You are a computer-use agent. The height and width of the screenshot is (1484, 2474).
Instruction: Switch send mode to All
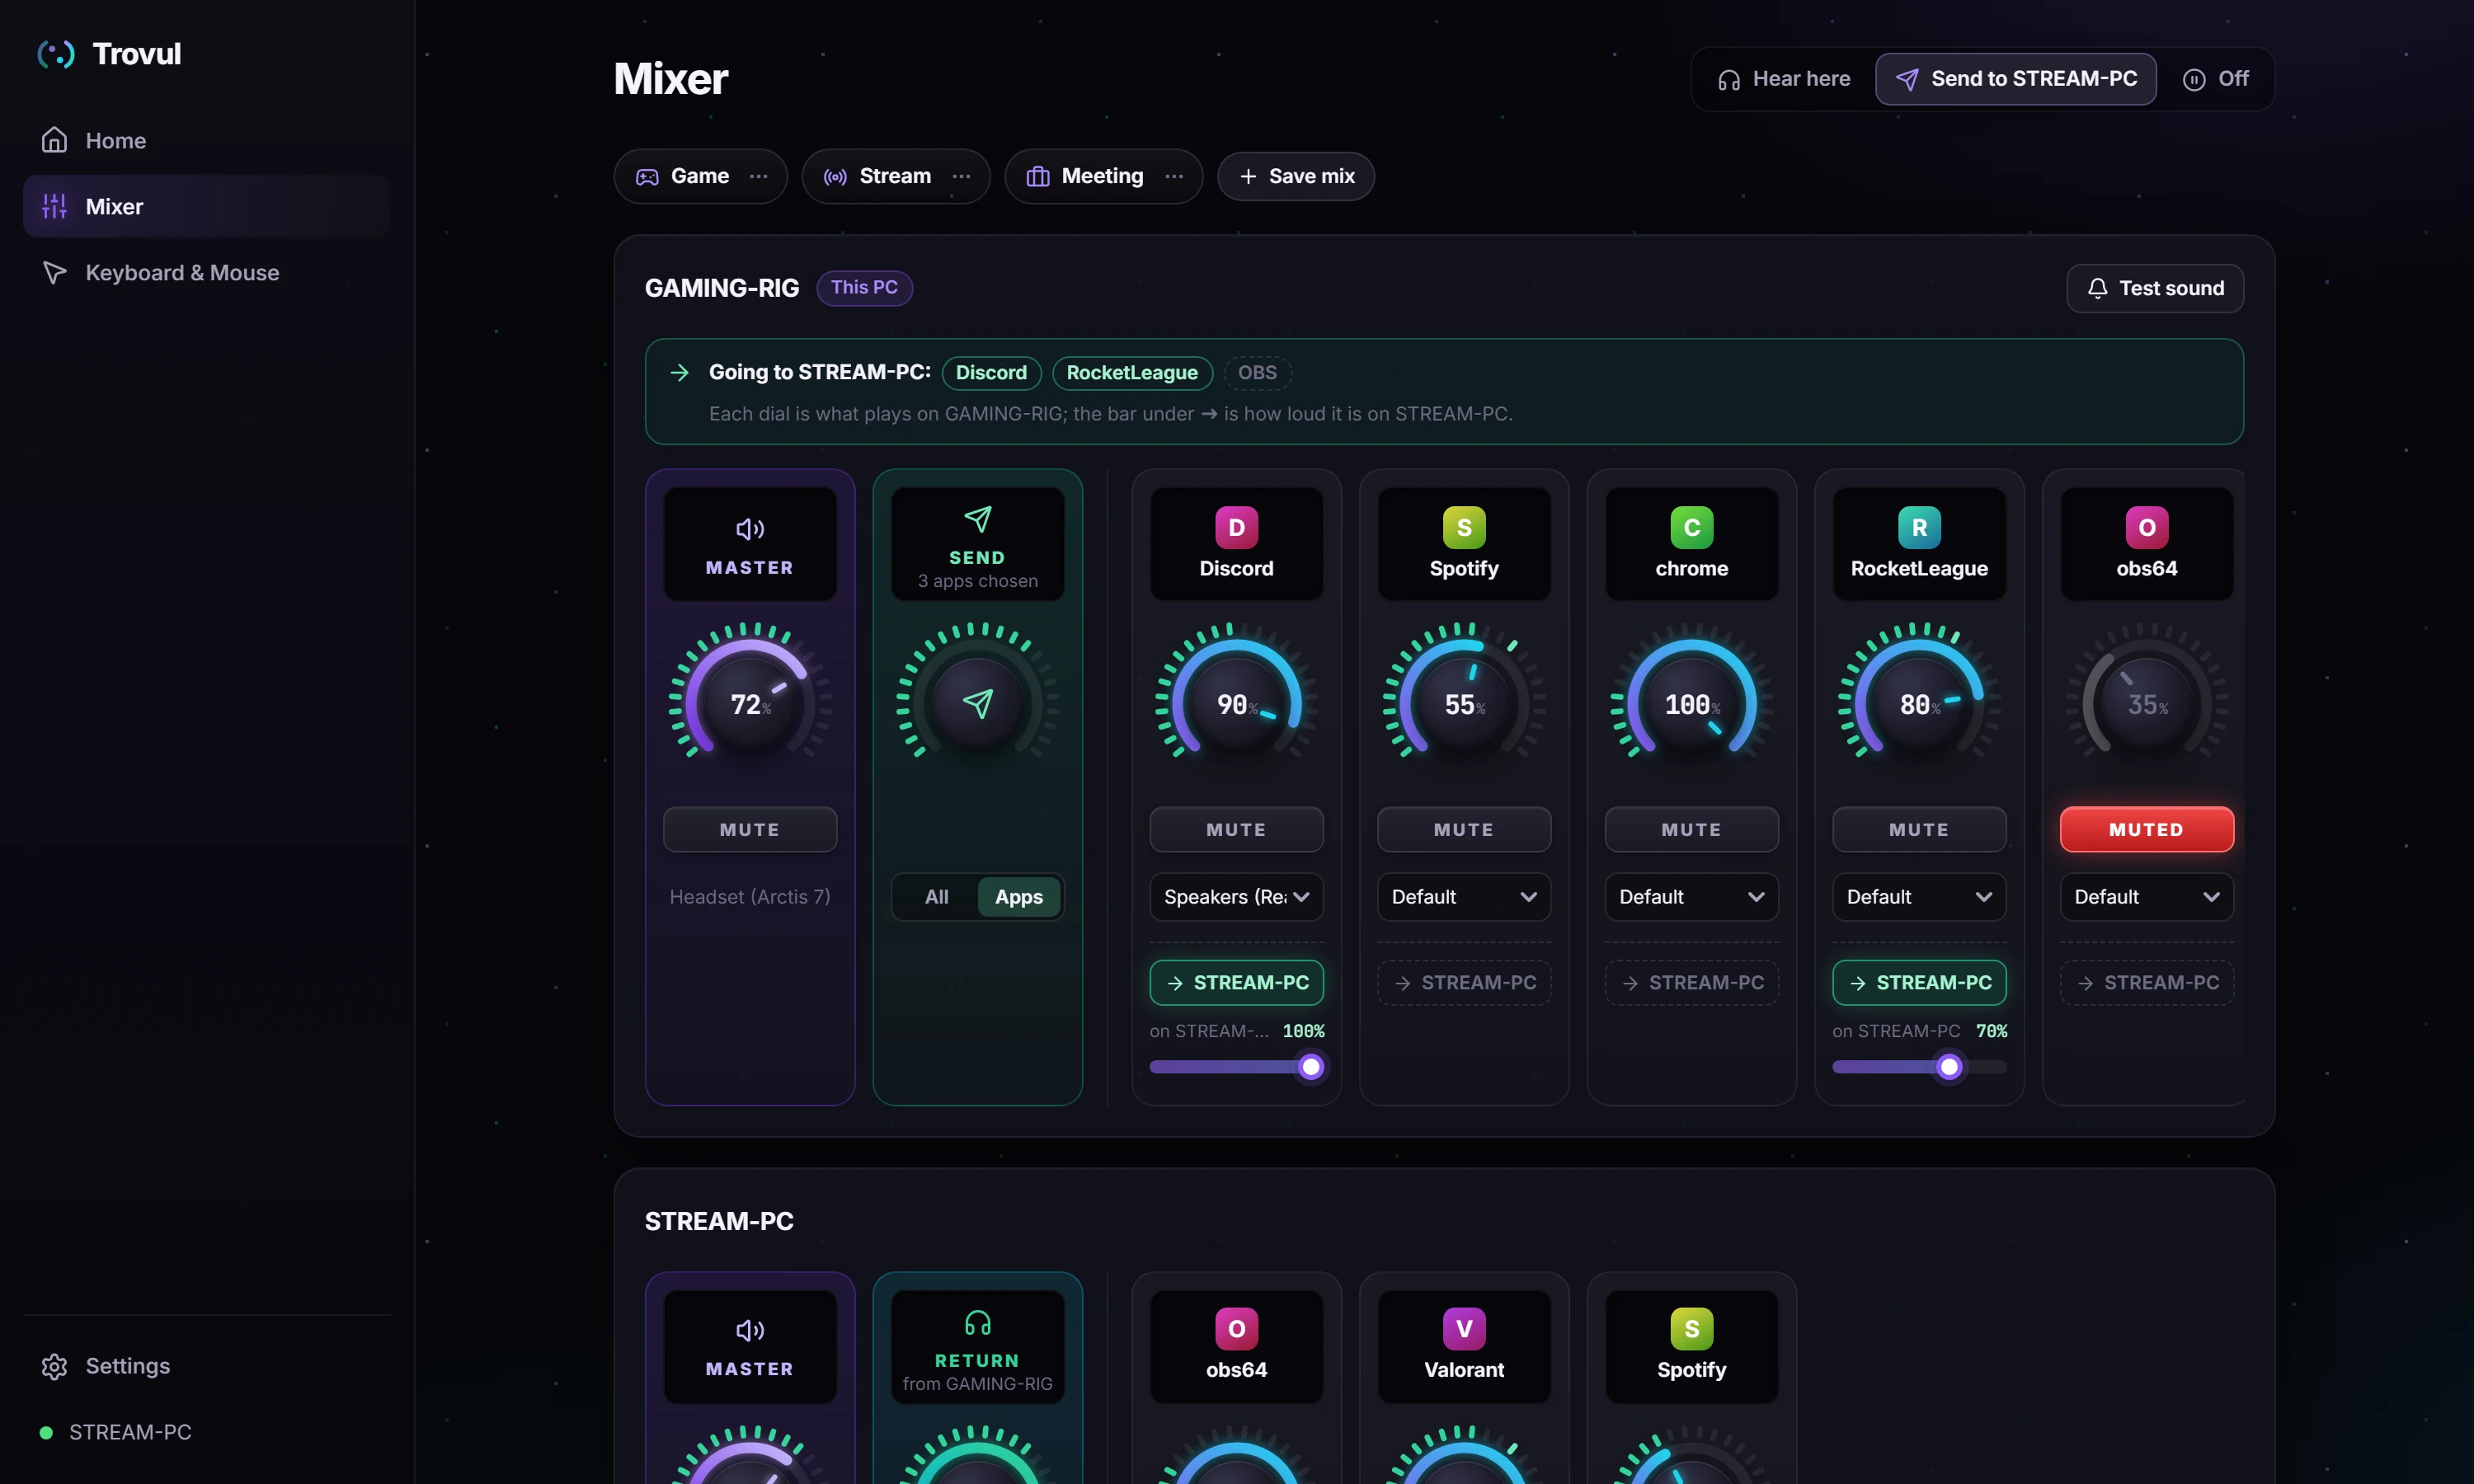pos(936,897)
